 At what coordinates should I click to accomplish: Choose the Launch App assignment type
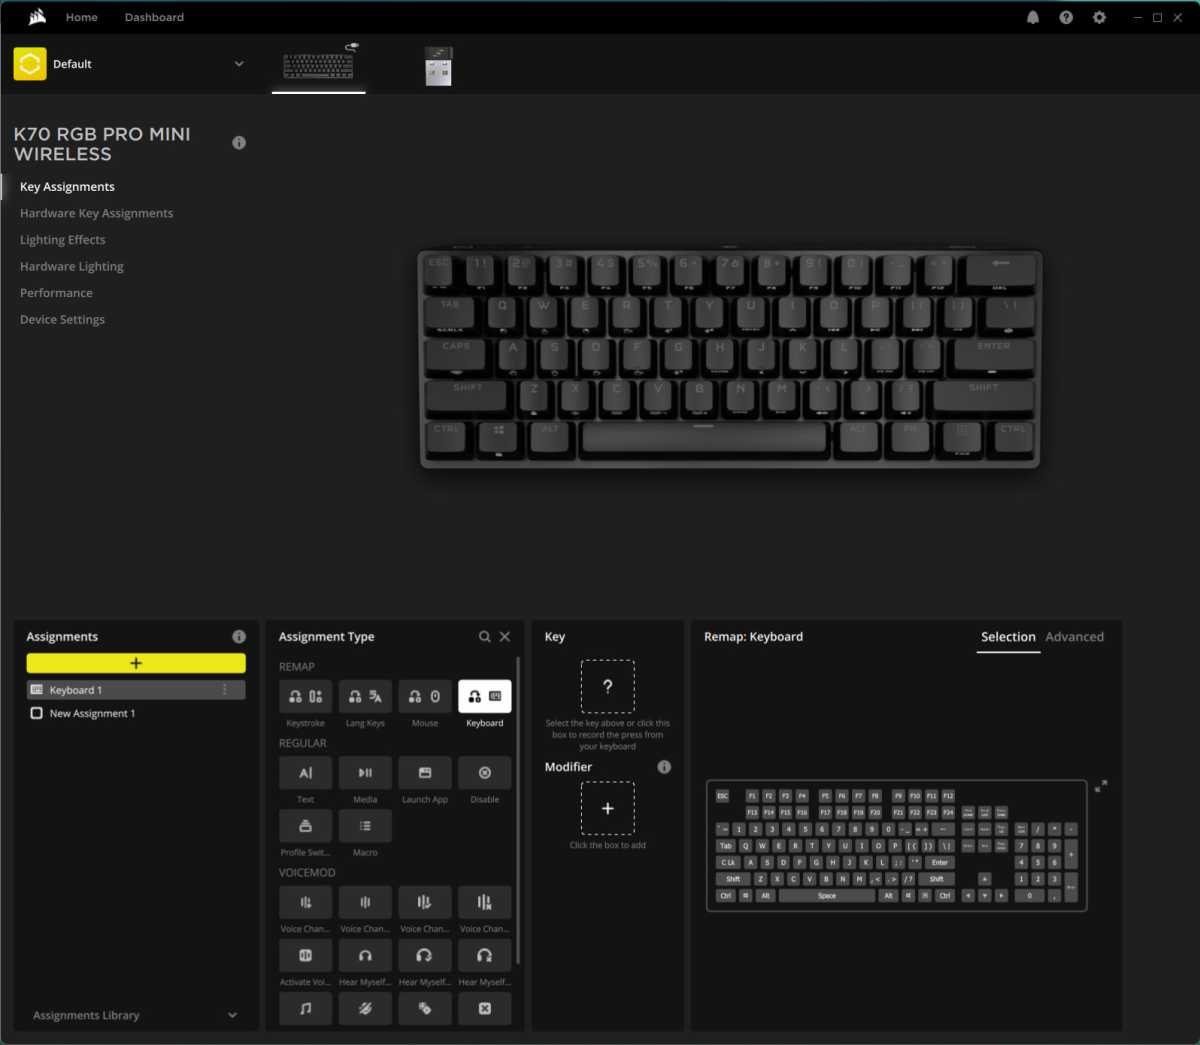pos(425,773)
